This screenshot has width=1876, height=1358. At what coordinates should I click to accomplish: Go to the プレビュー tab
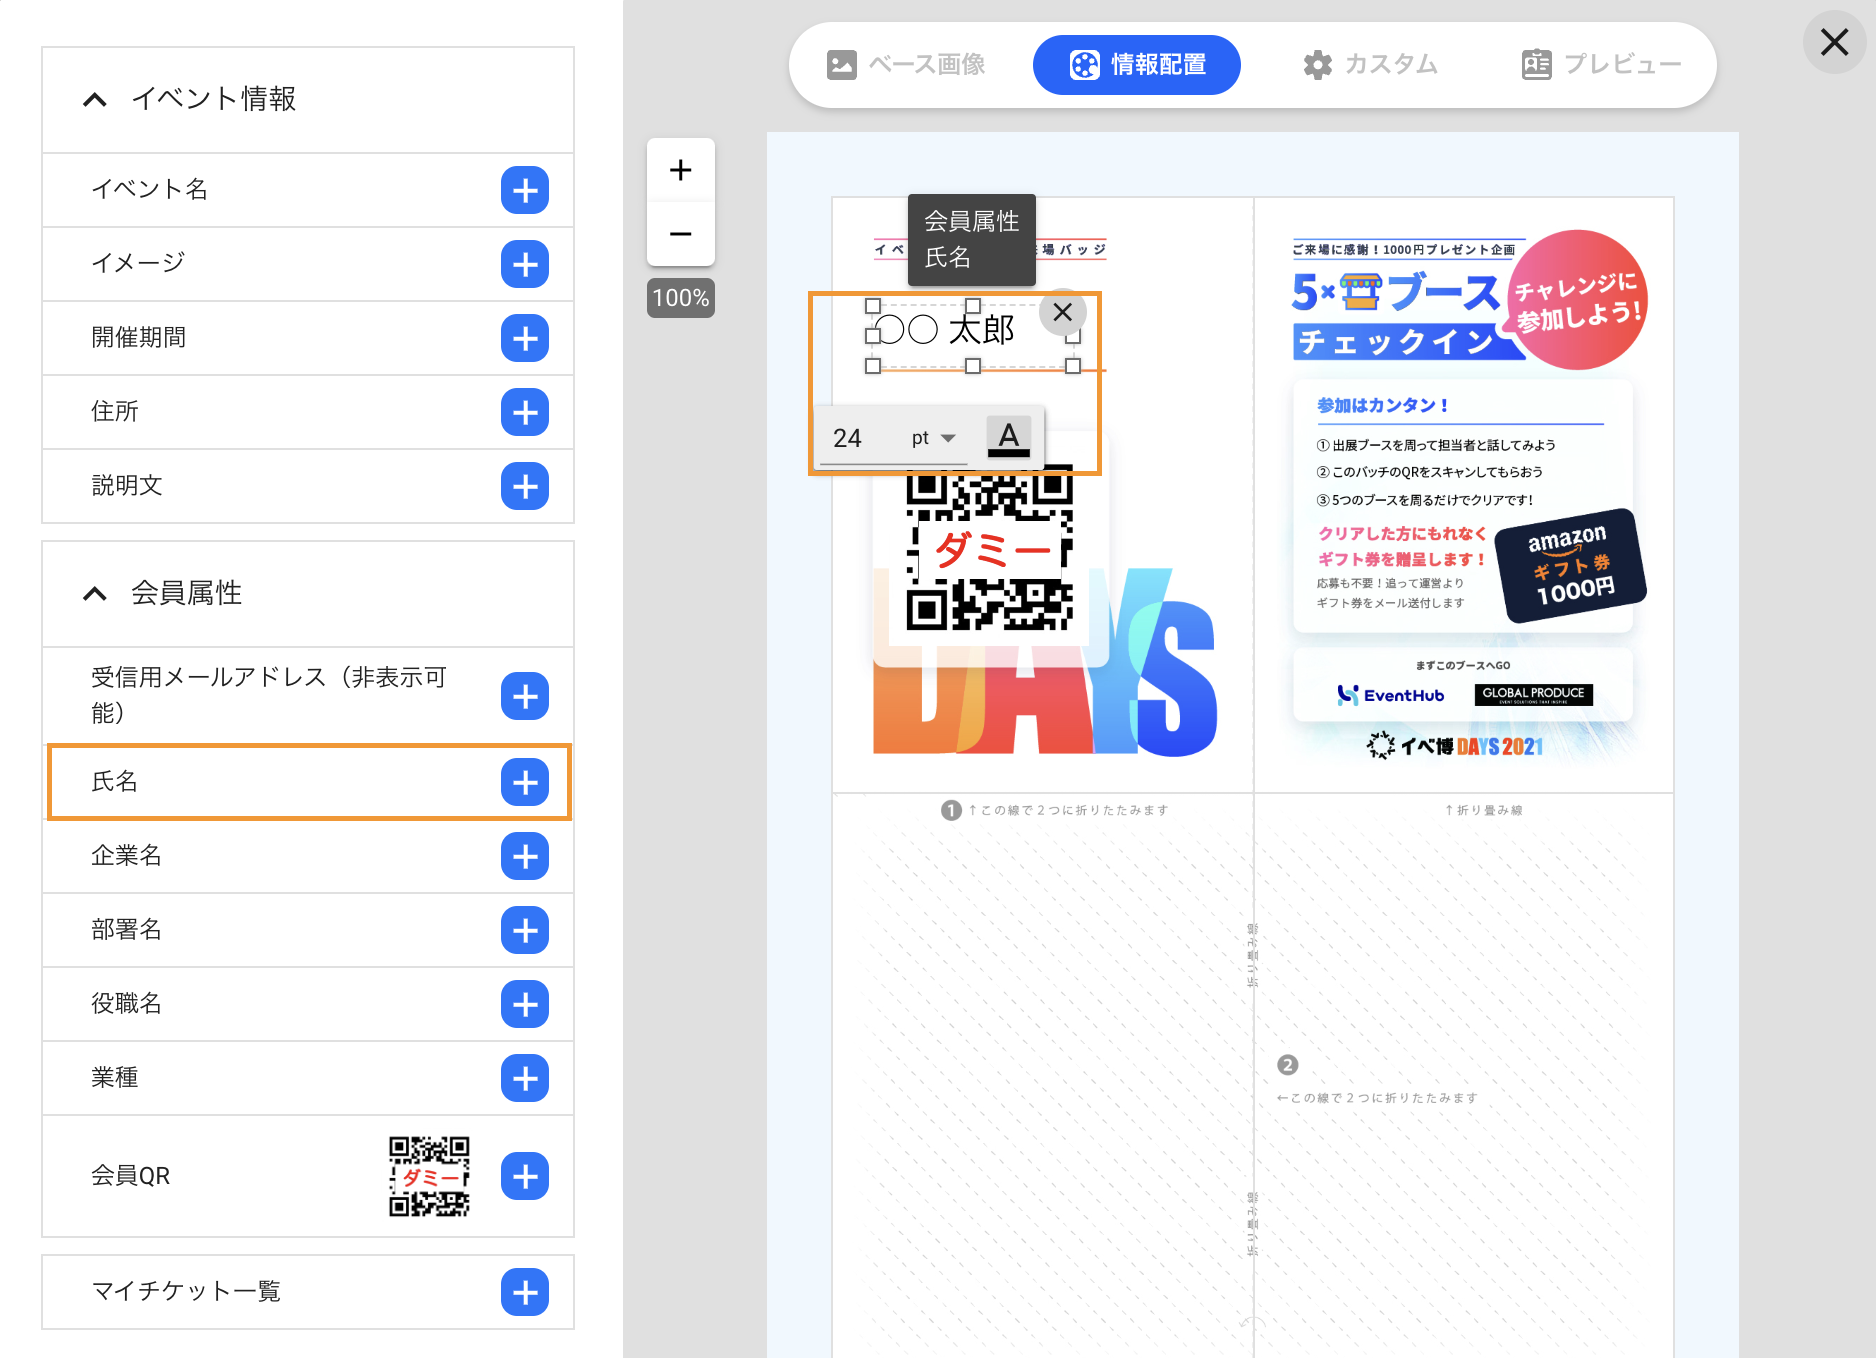point(1602,65)
